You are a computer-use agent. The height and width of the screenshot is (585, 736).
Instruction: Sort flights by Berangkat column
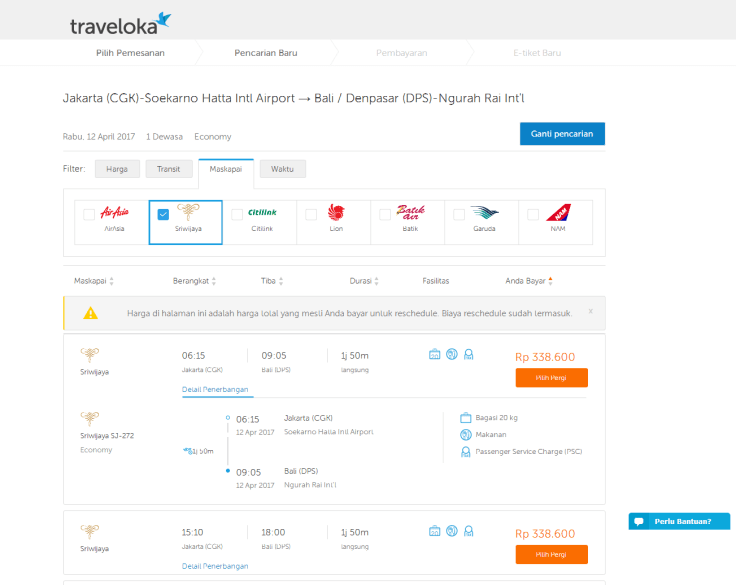tap(195, 281)
